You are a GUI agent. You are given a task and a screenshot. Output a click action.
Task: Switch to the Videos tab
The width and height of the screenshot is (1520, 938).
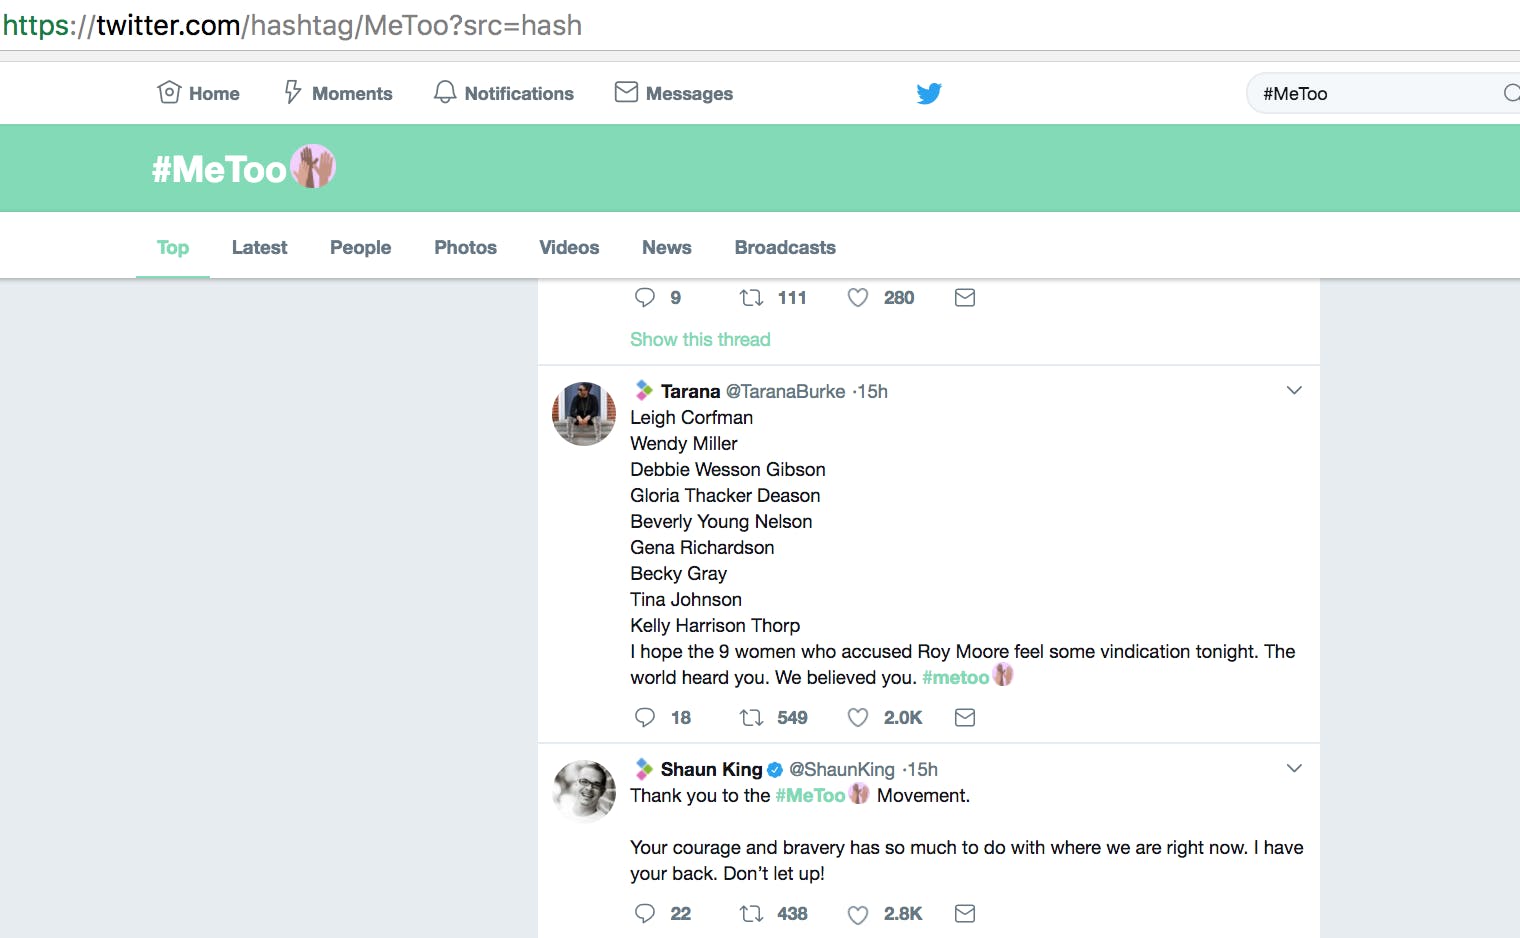(x=569, y=247)
